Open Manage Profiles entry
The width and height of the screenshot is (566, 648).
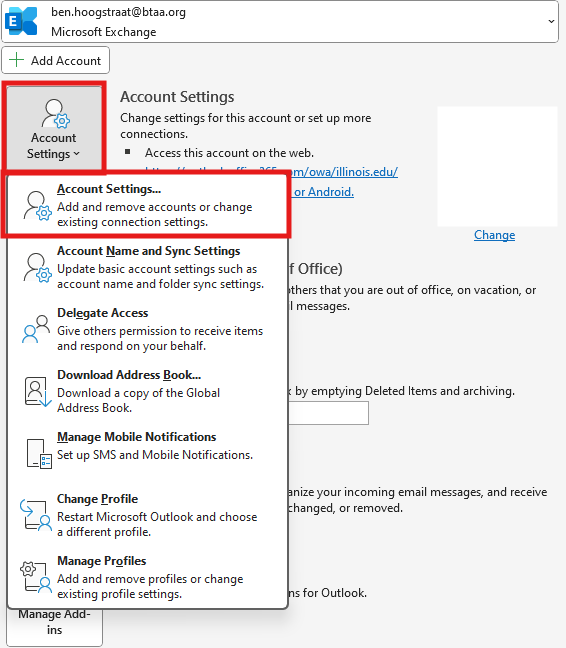[x=147, y=577]
